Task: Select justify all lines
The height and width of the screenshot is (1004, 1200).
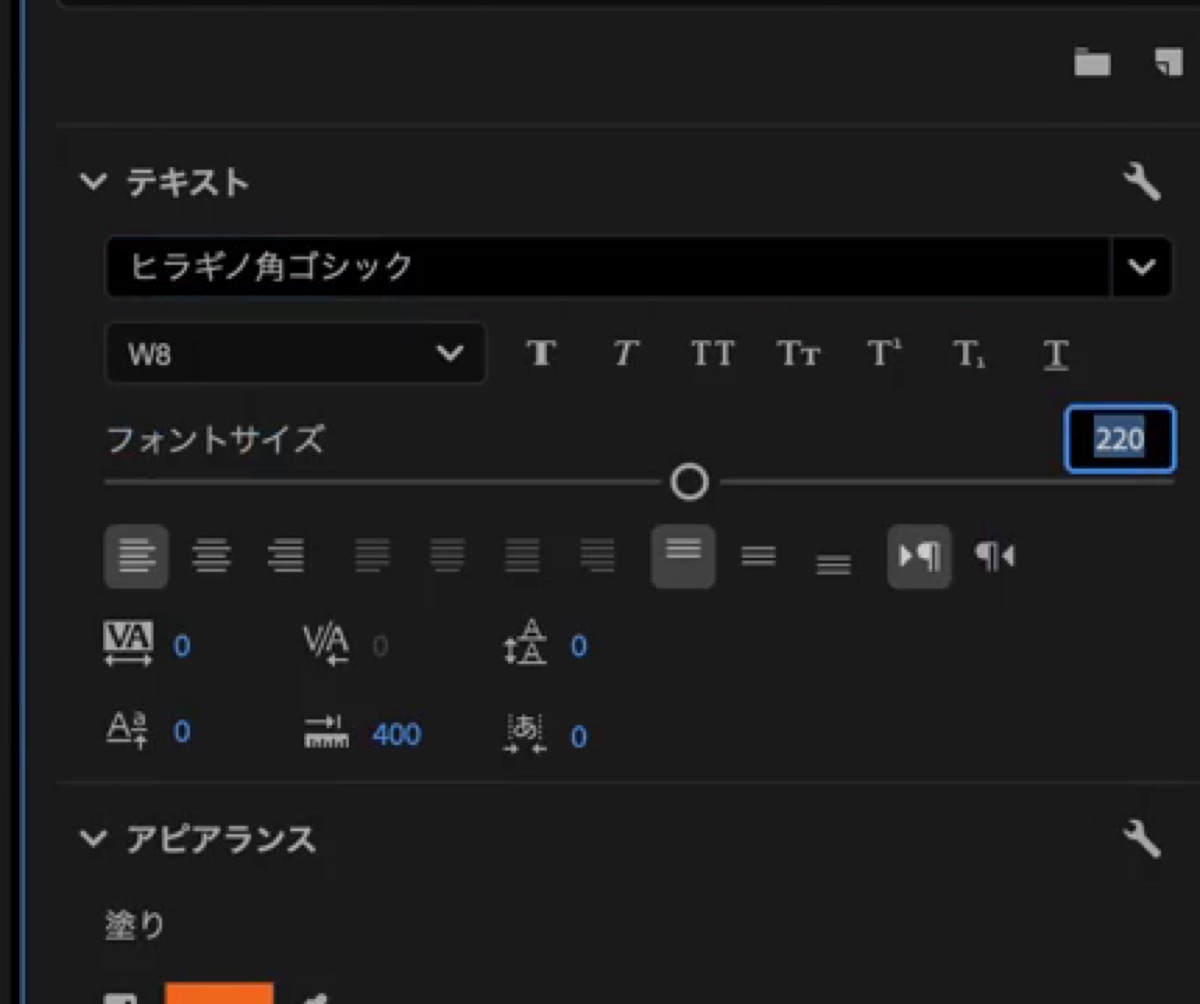Action: point(522,555)
